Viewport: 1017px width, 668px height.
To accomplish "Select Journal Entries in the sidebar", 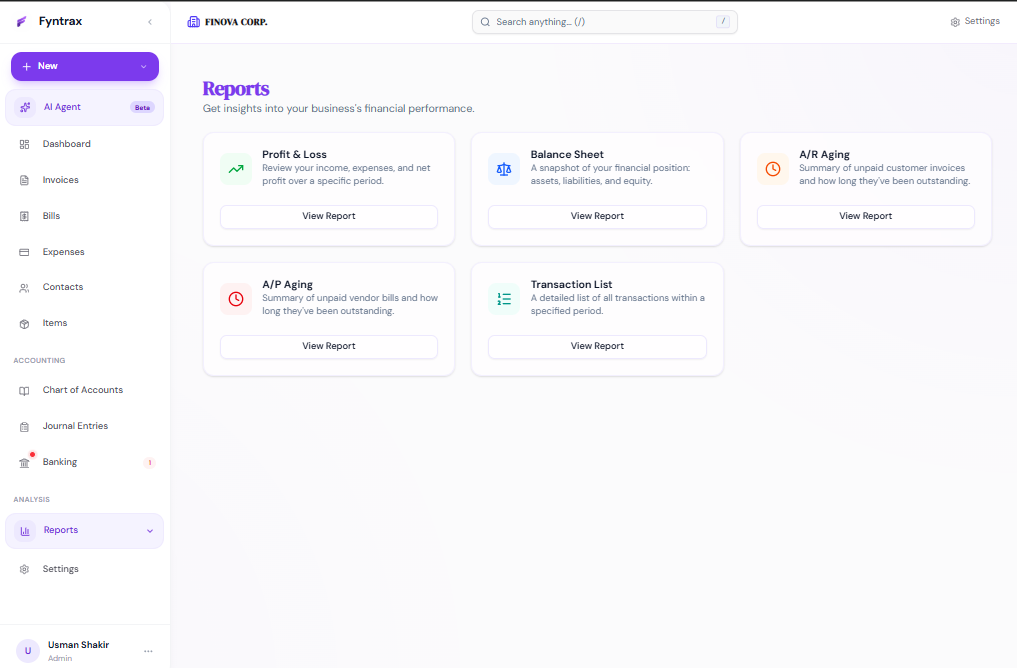I will [x=84, y=426].
